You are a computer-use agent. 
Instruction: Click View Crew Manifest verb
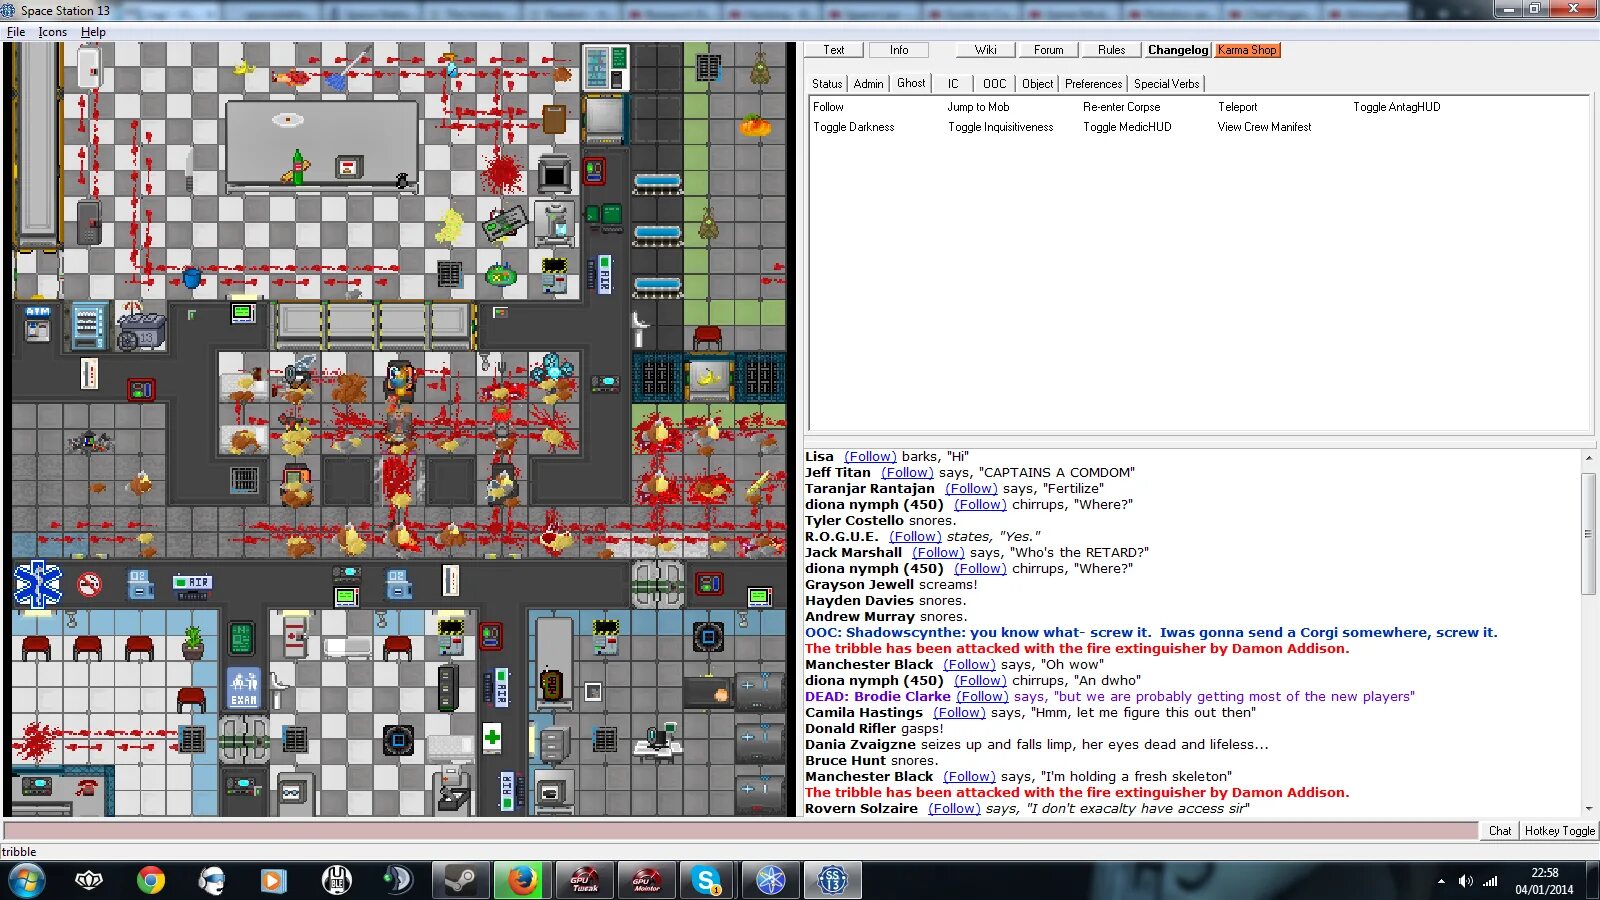(x=1264, y=127)
